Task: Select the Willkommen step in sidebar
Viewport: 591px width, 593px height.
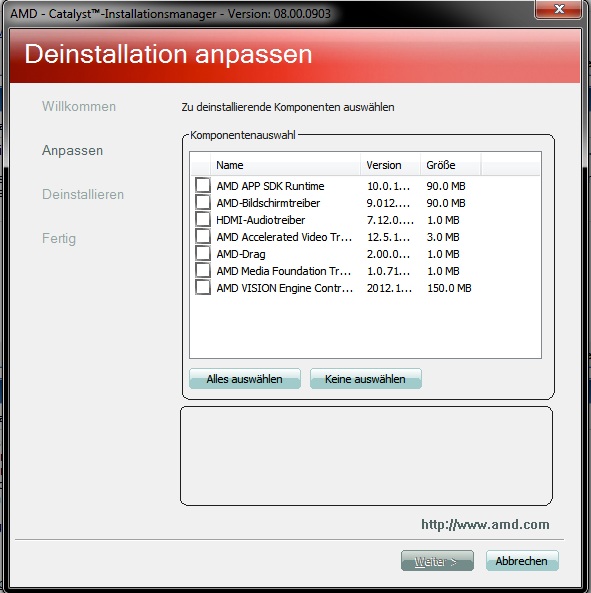Action: click(79, 106)
